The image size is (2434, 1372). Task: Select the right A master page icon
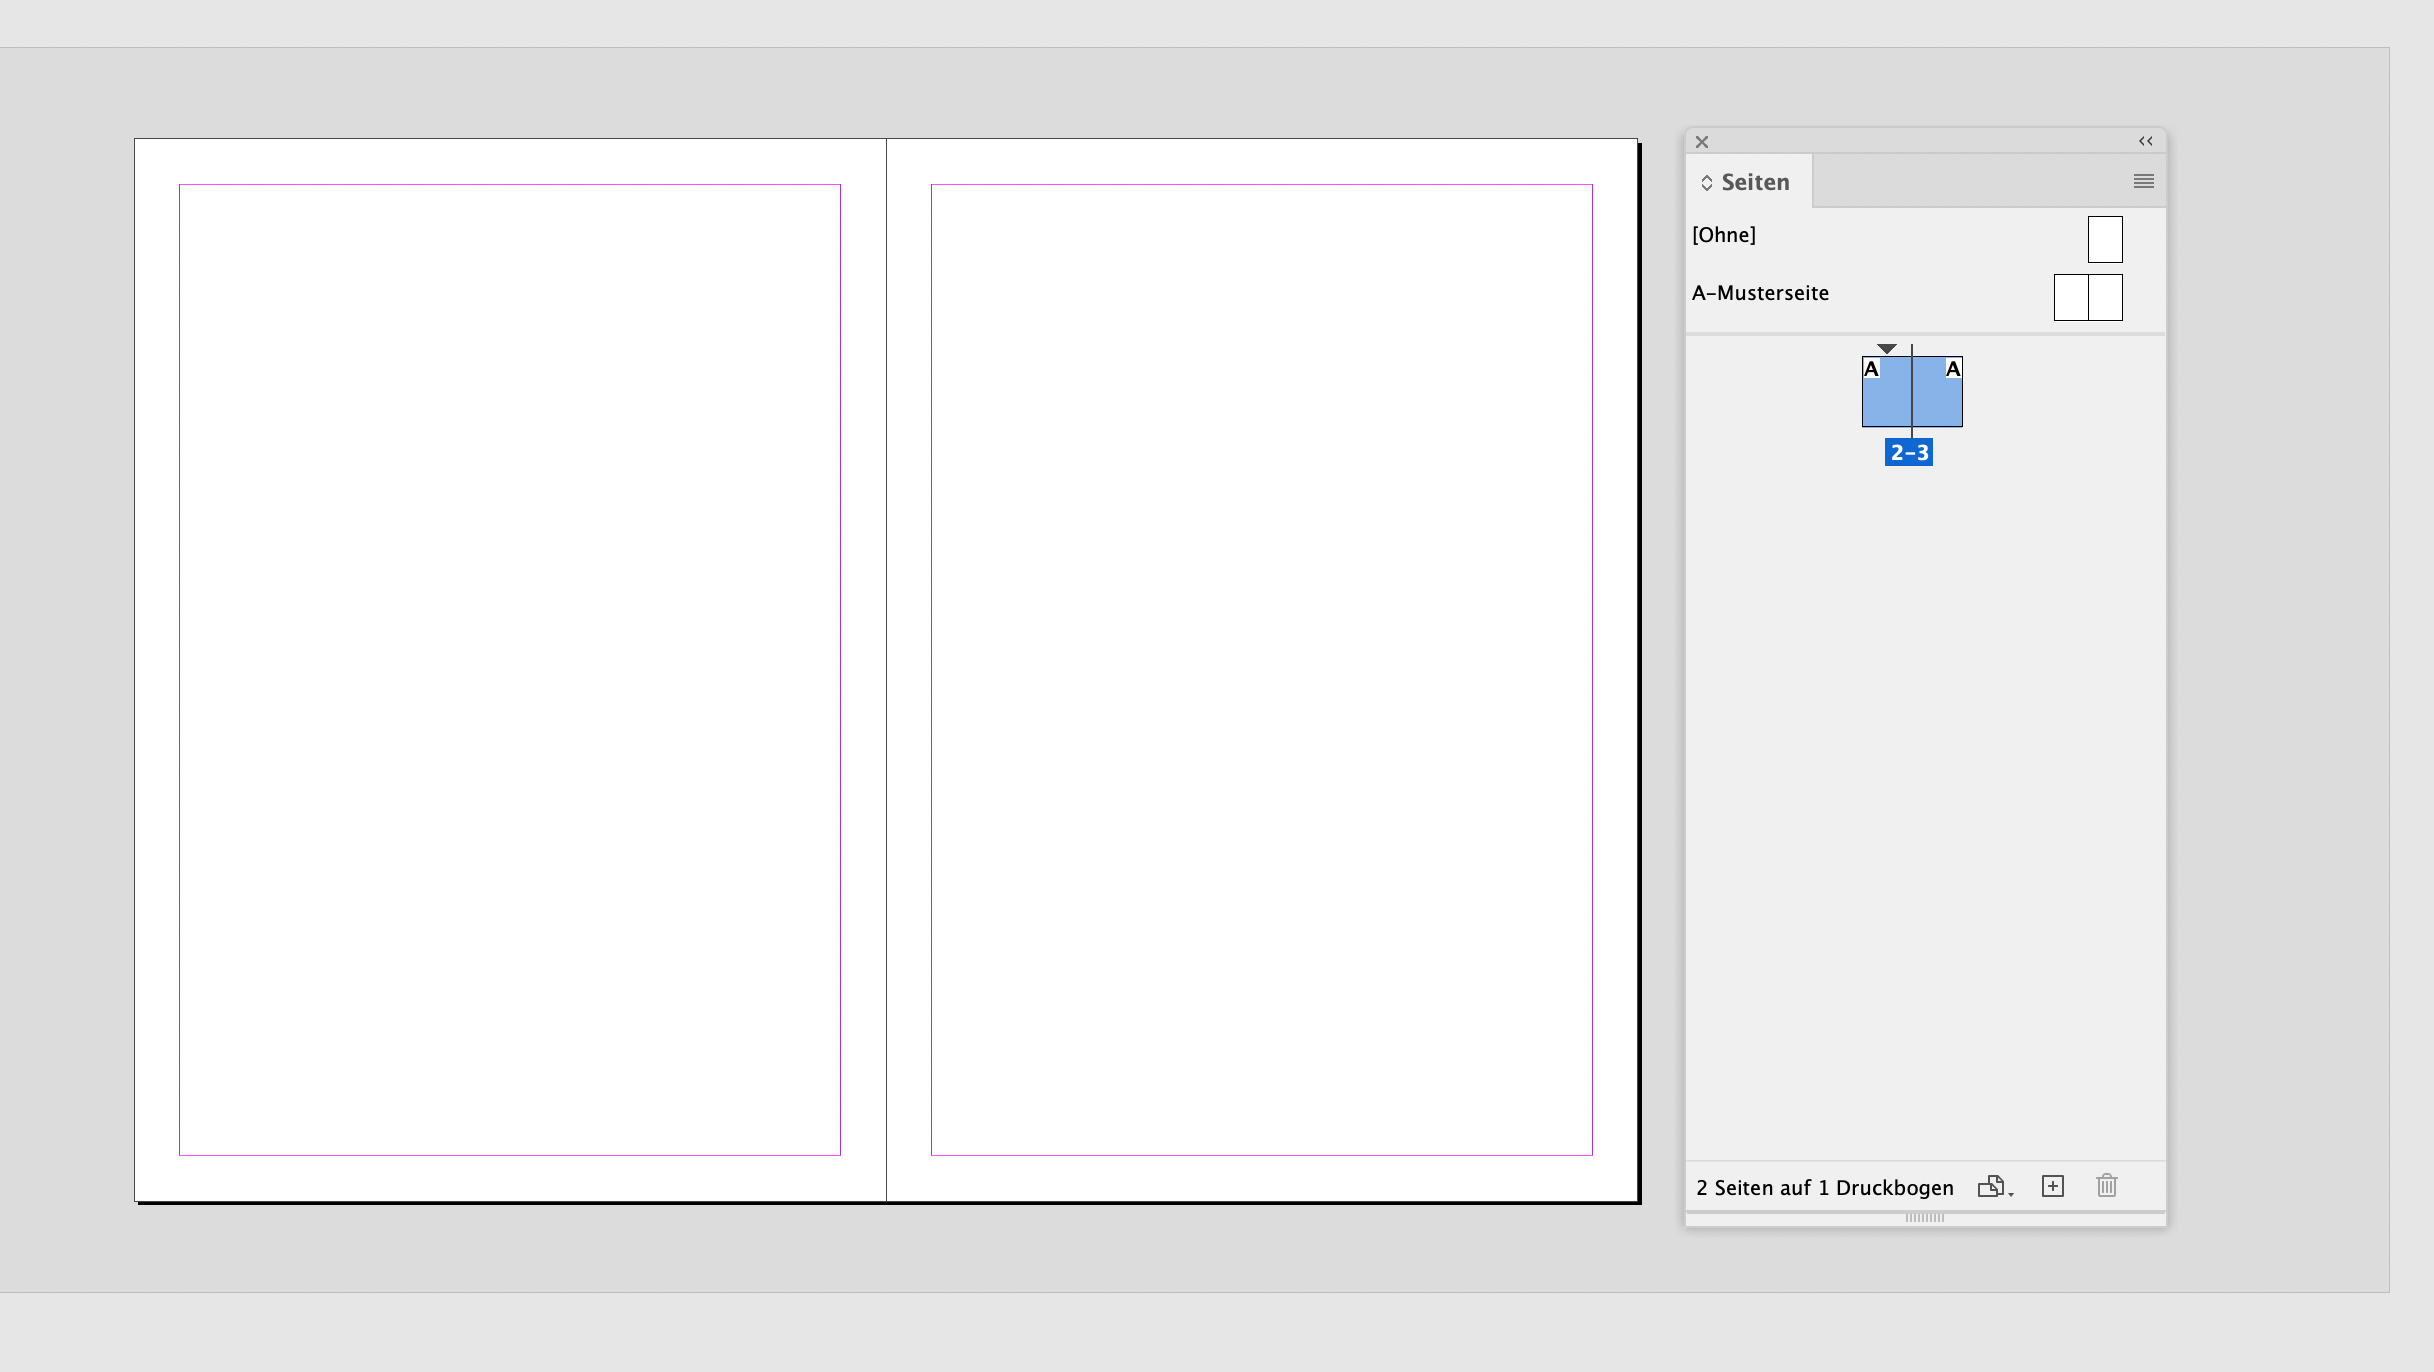1939,390
